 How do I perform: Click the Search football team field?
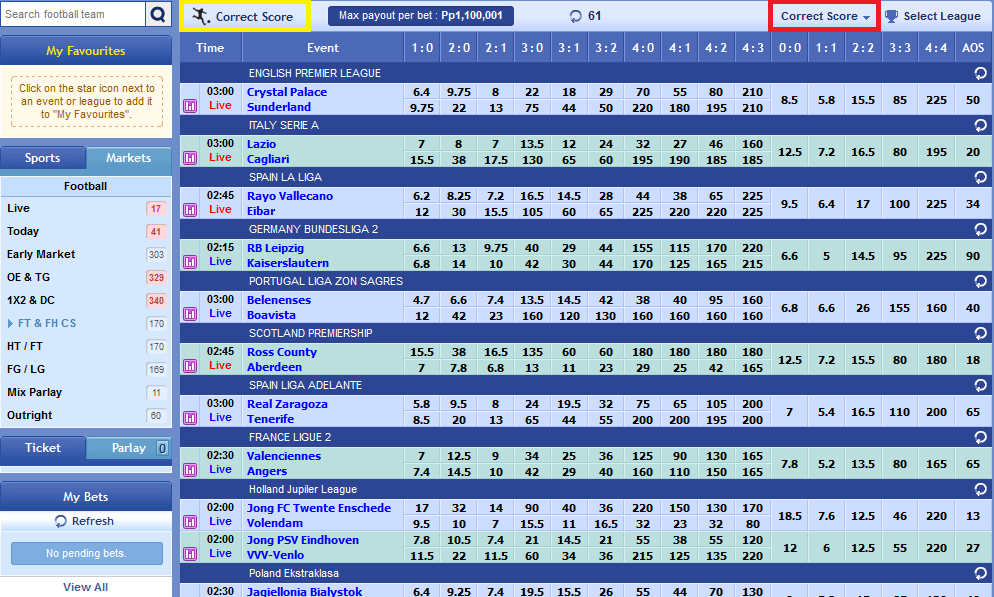[x=74, y=14]
